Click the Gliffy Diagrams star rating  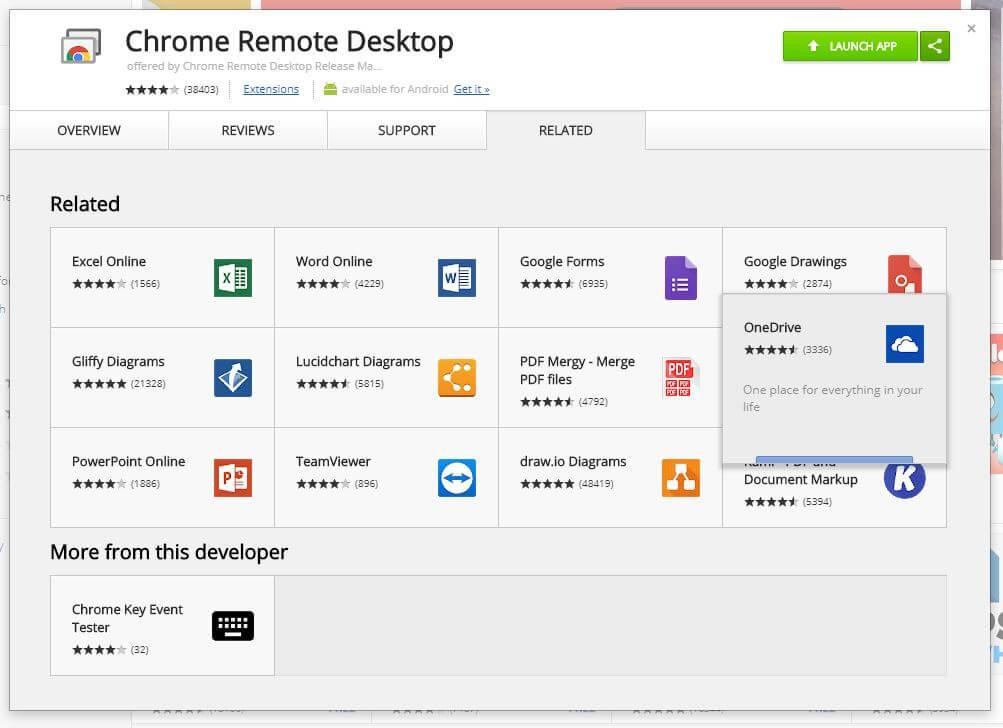click(99, 384)
